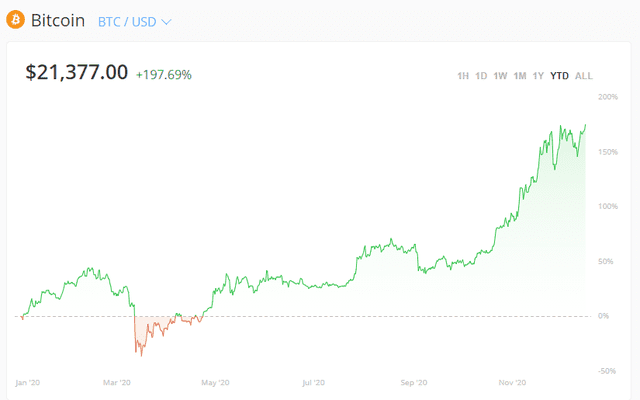The image size is (640, 400).
Task: Switch chart to 1W range
Action: 500,76
